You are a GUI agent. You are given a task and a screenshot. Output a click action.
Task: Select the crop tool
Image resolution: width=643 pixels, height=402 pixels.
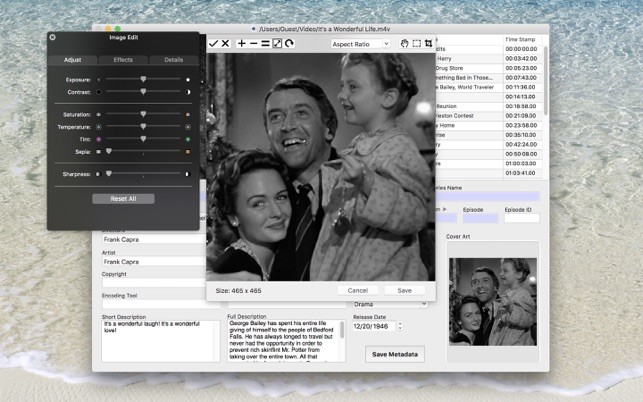(x=429, y=44)
